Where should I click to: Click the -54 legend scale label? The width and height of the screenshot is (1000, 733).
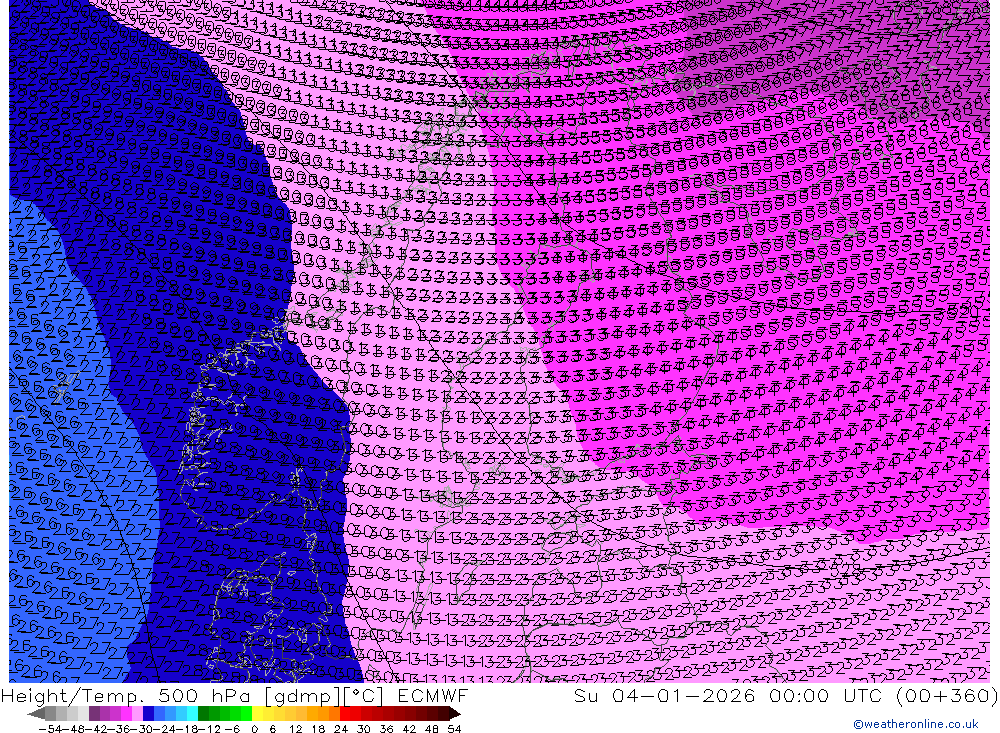click(50, 729)
